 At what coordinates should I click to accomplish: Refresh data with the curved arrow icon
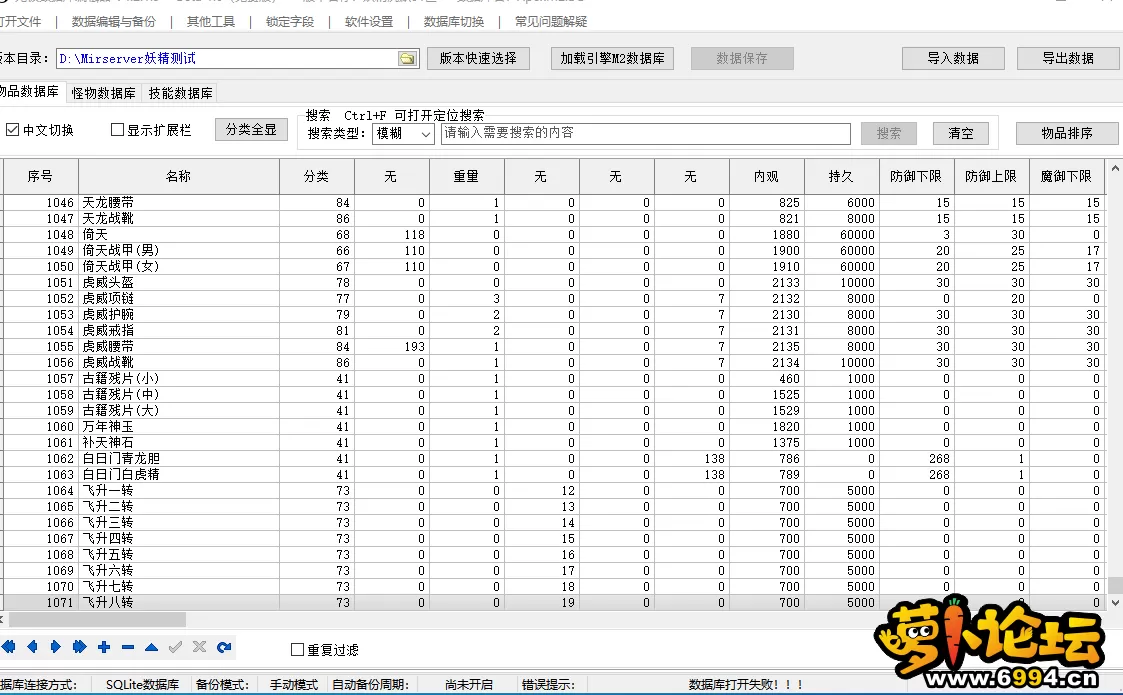pyautogui.click(x=223, y=647)
